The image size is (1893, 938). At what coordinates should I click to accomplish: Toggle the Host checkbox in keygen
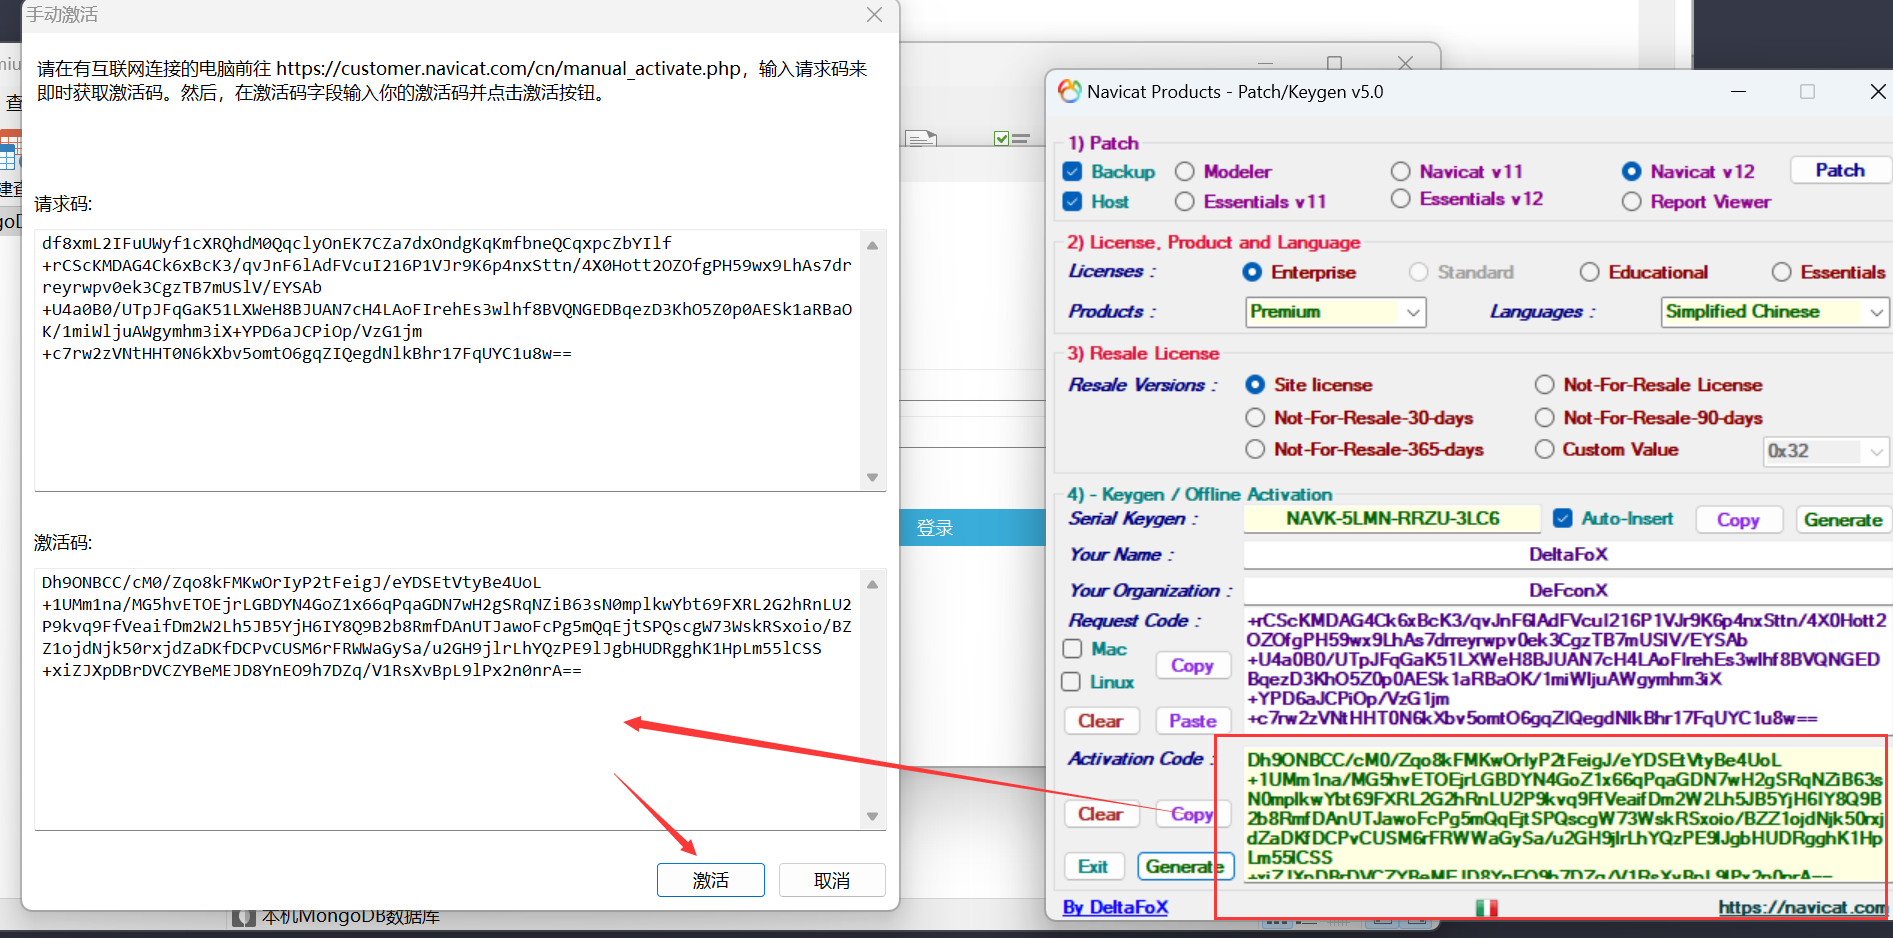[1072, 201]
